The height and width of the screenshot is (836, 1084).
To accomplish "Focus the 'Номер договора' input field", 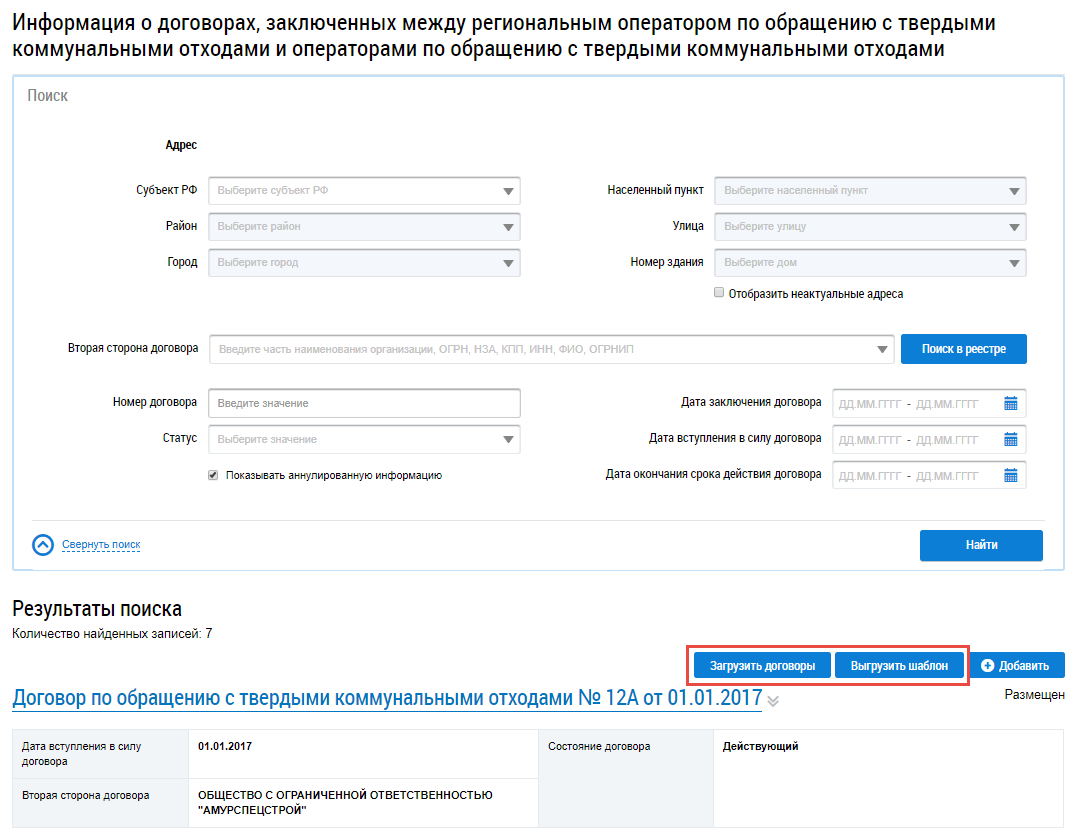I will (364, 403).
